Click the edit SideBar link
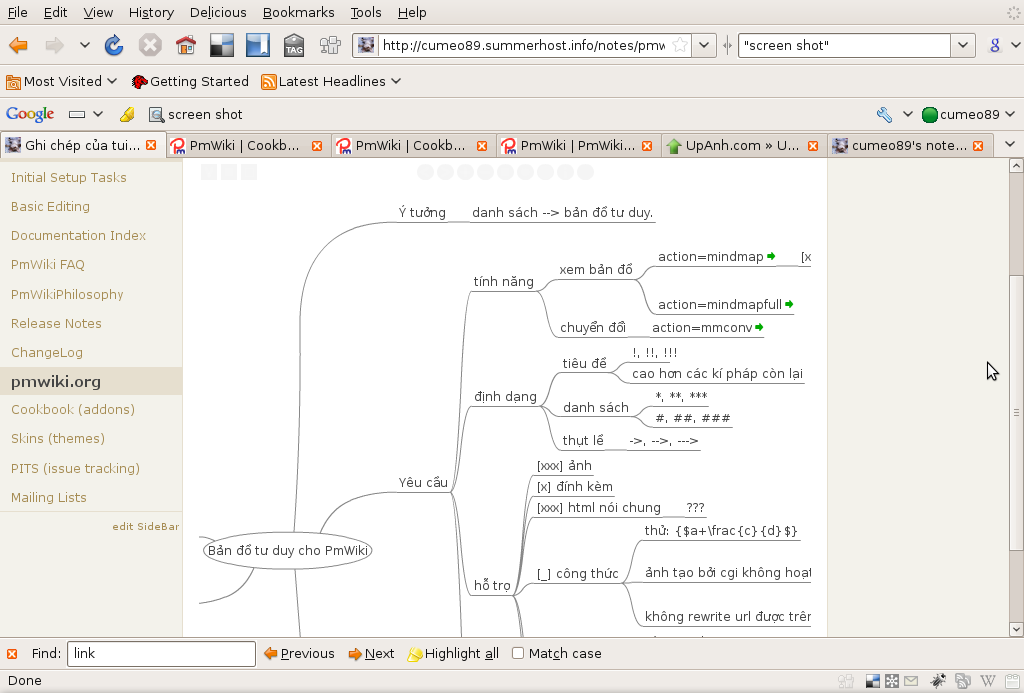The image size is (1024, 693). click(146, 526)
